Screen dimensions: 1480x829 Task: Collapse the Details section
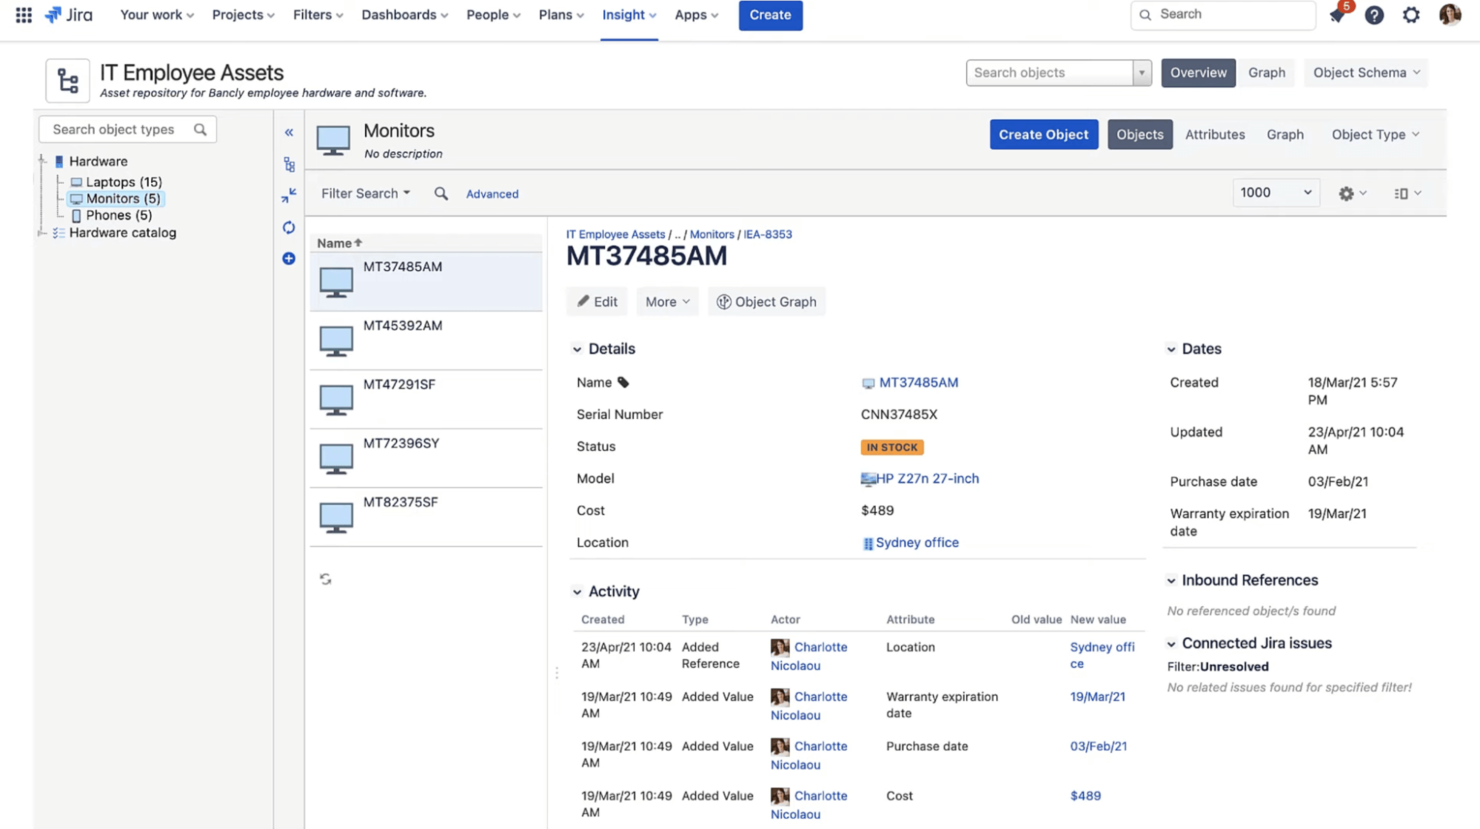[x=576, y=349]
